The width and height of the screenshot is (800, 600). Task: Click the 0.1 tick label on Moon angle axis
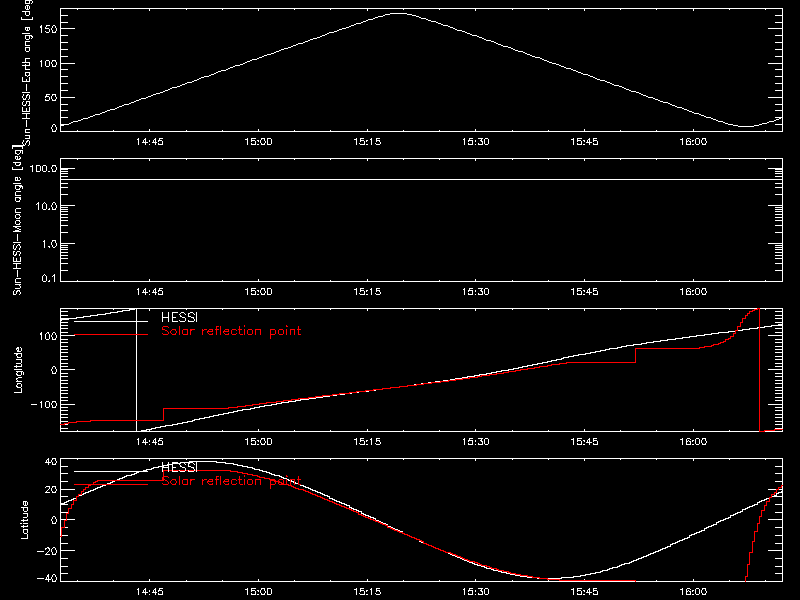[x=49, y=279]
